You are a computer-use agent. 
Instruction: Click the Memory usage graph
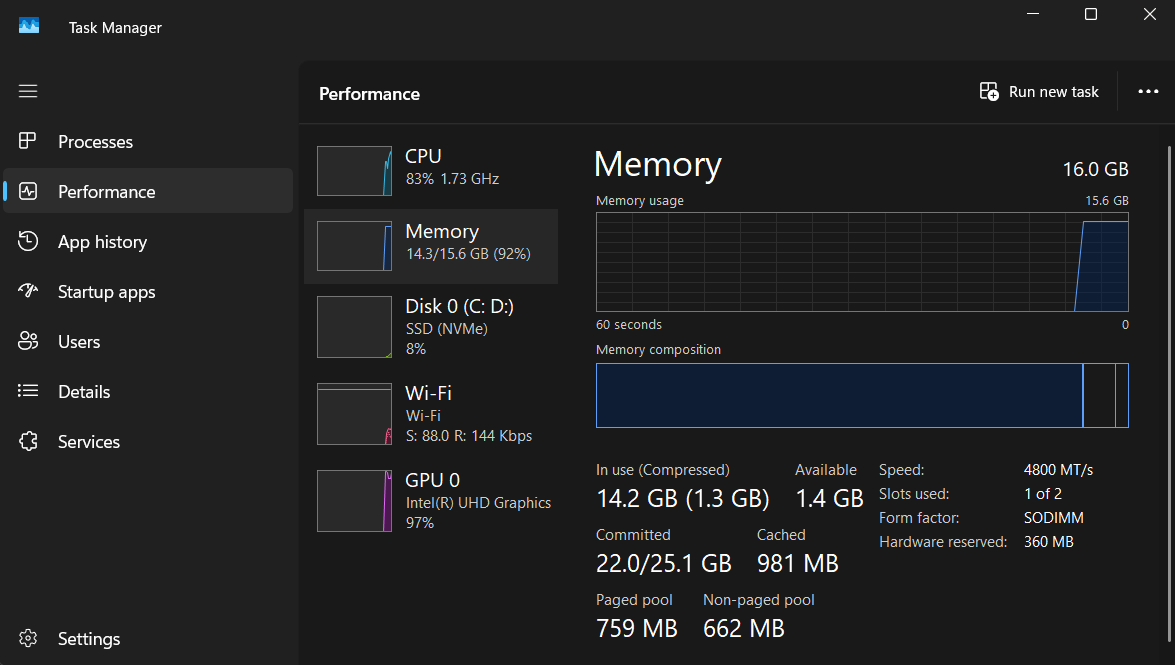862,266
